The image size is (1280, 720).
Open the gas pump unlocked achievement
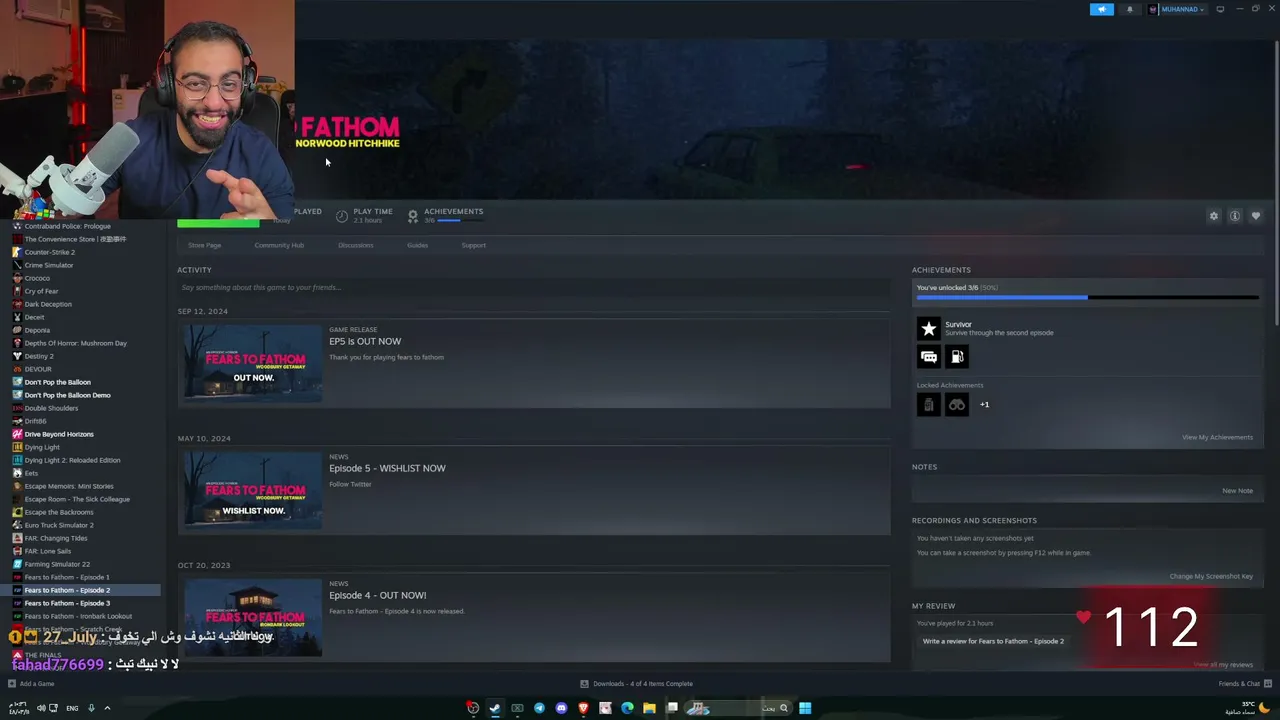coord(957,357)
